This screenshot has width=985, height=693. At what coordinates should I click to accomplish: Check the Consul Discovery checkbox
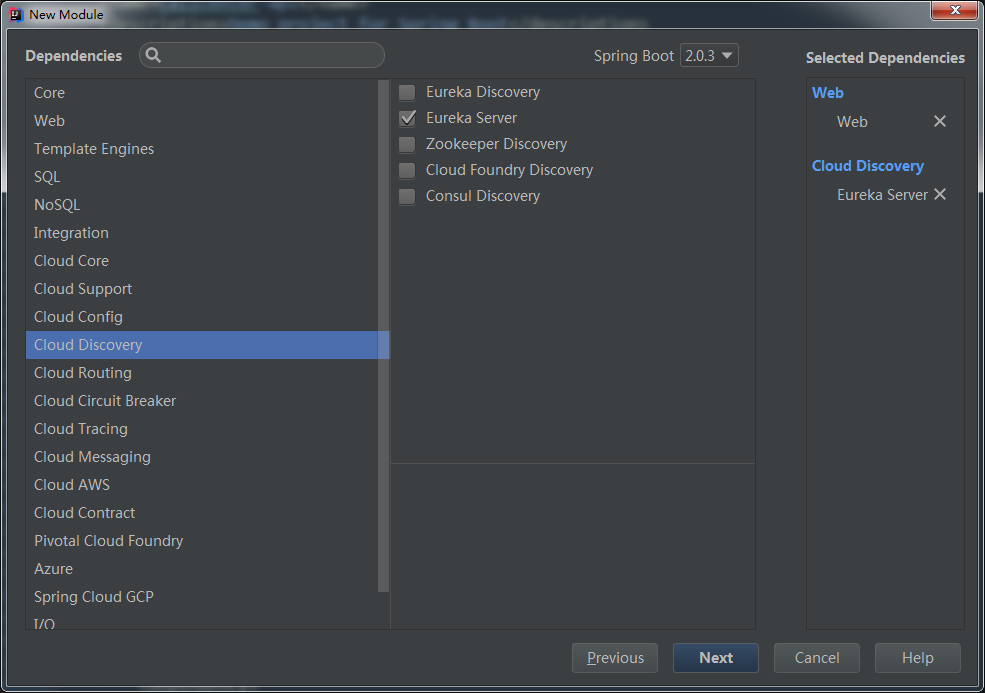407,196
